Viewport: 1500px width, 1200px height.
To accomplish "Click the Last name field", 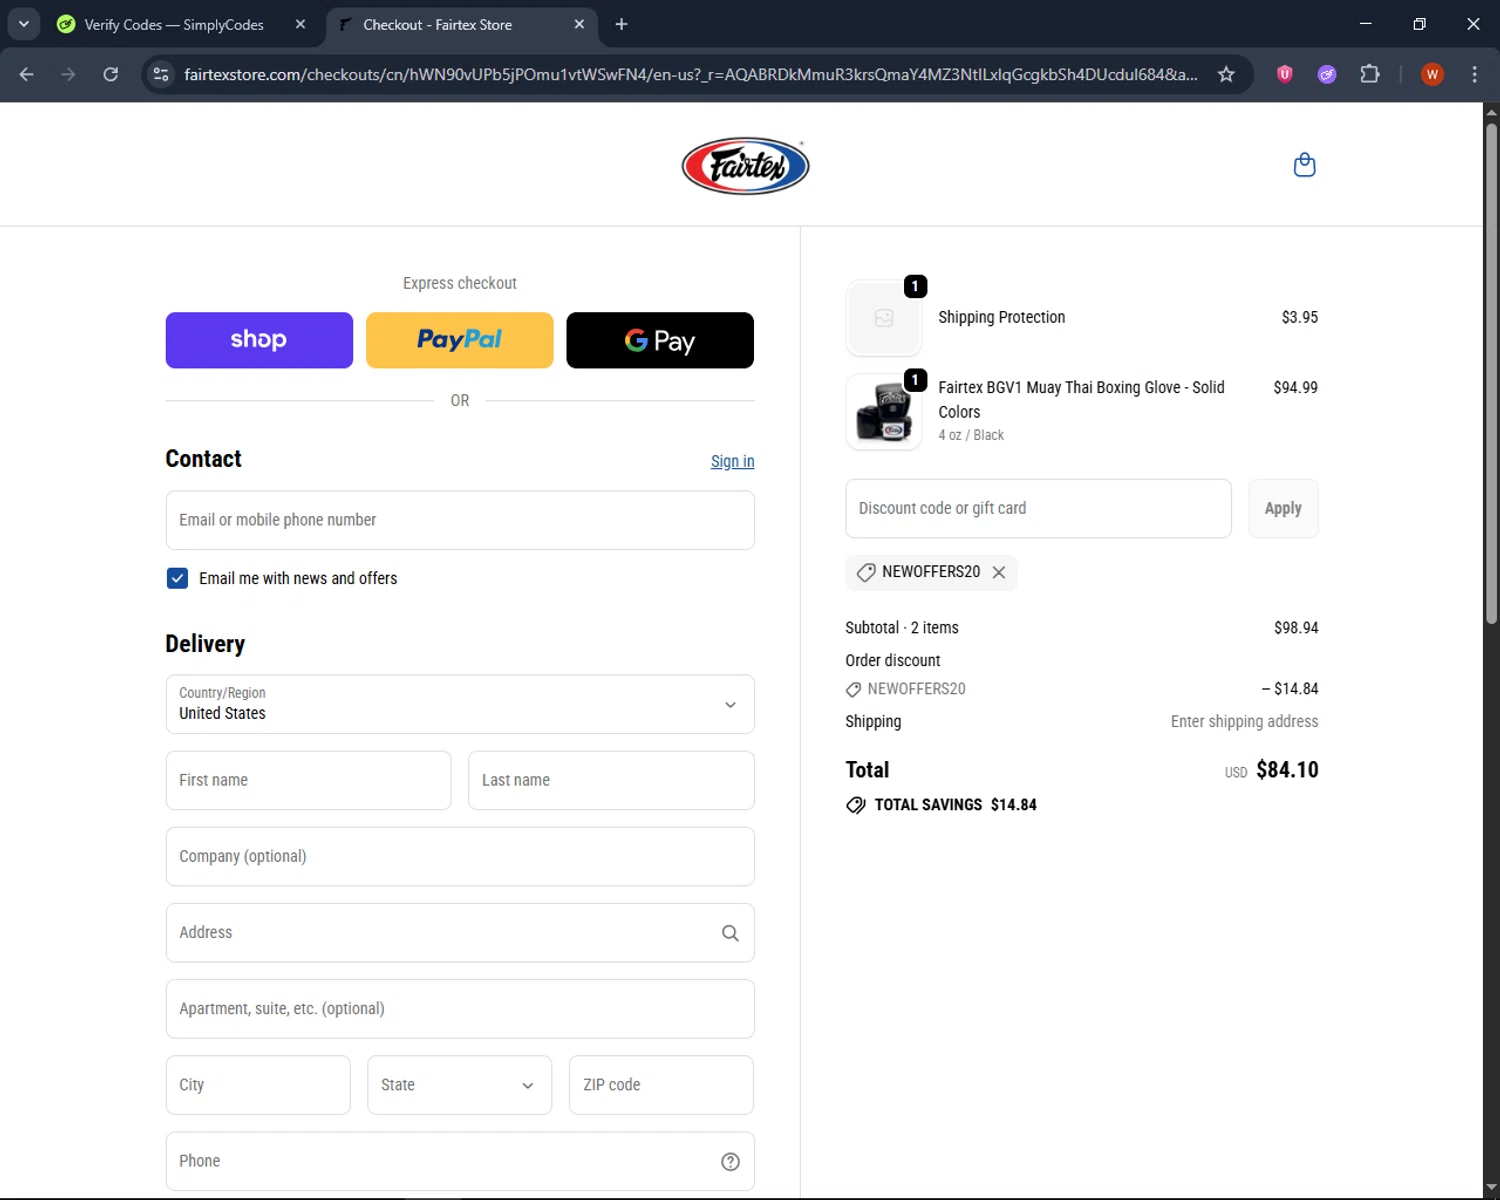I will tap(611, 780).
